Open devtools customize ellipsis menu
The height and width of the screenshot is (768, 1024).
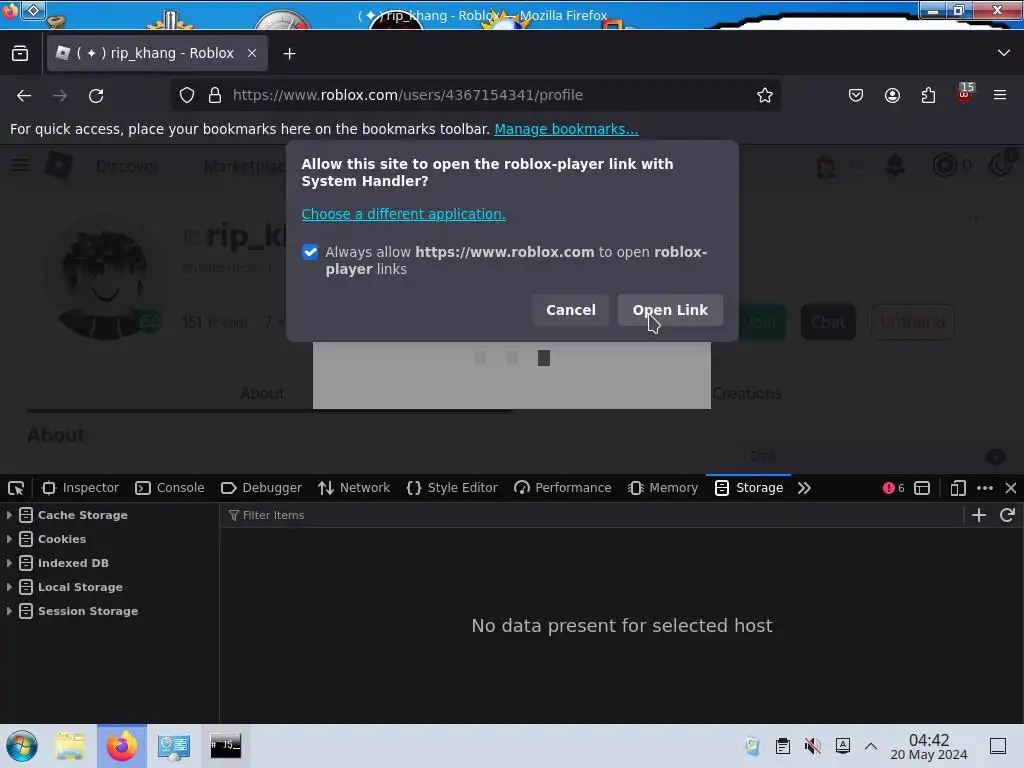click(x=985, y=488)
